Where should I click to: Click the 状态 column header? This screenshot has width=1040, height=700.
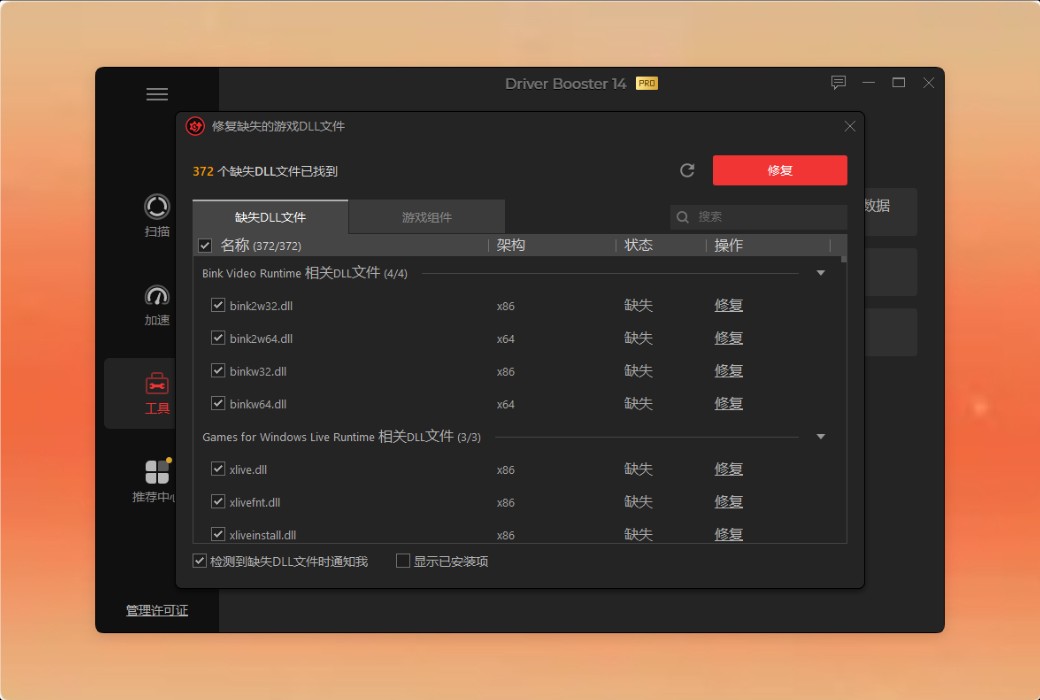tap(639, 245)
